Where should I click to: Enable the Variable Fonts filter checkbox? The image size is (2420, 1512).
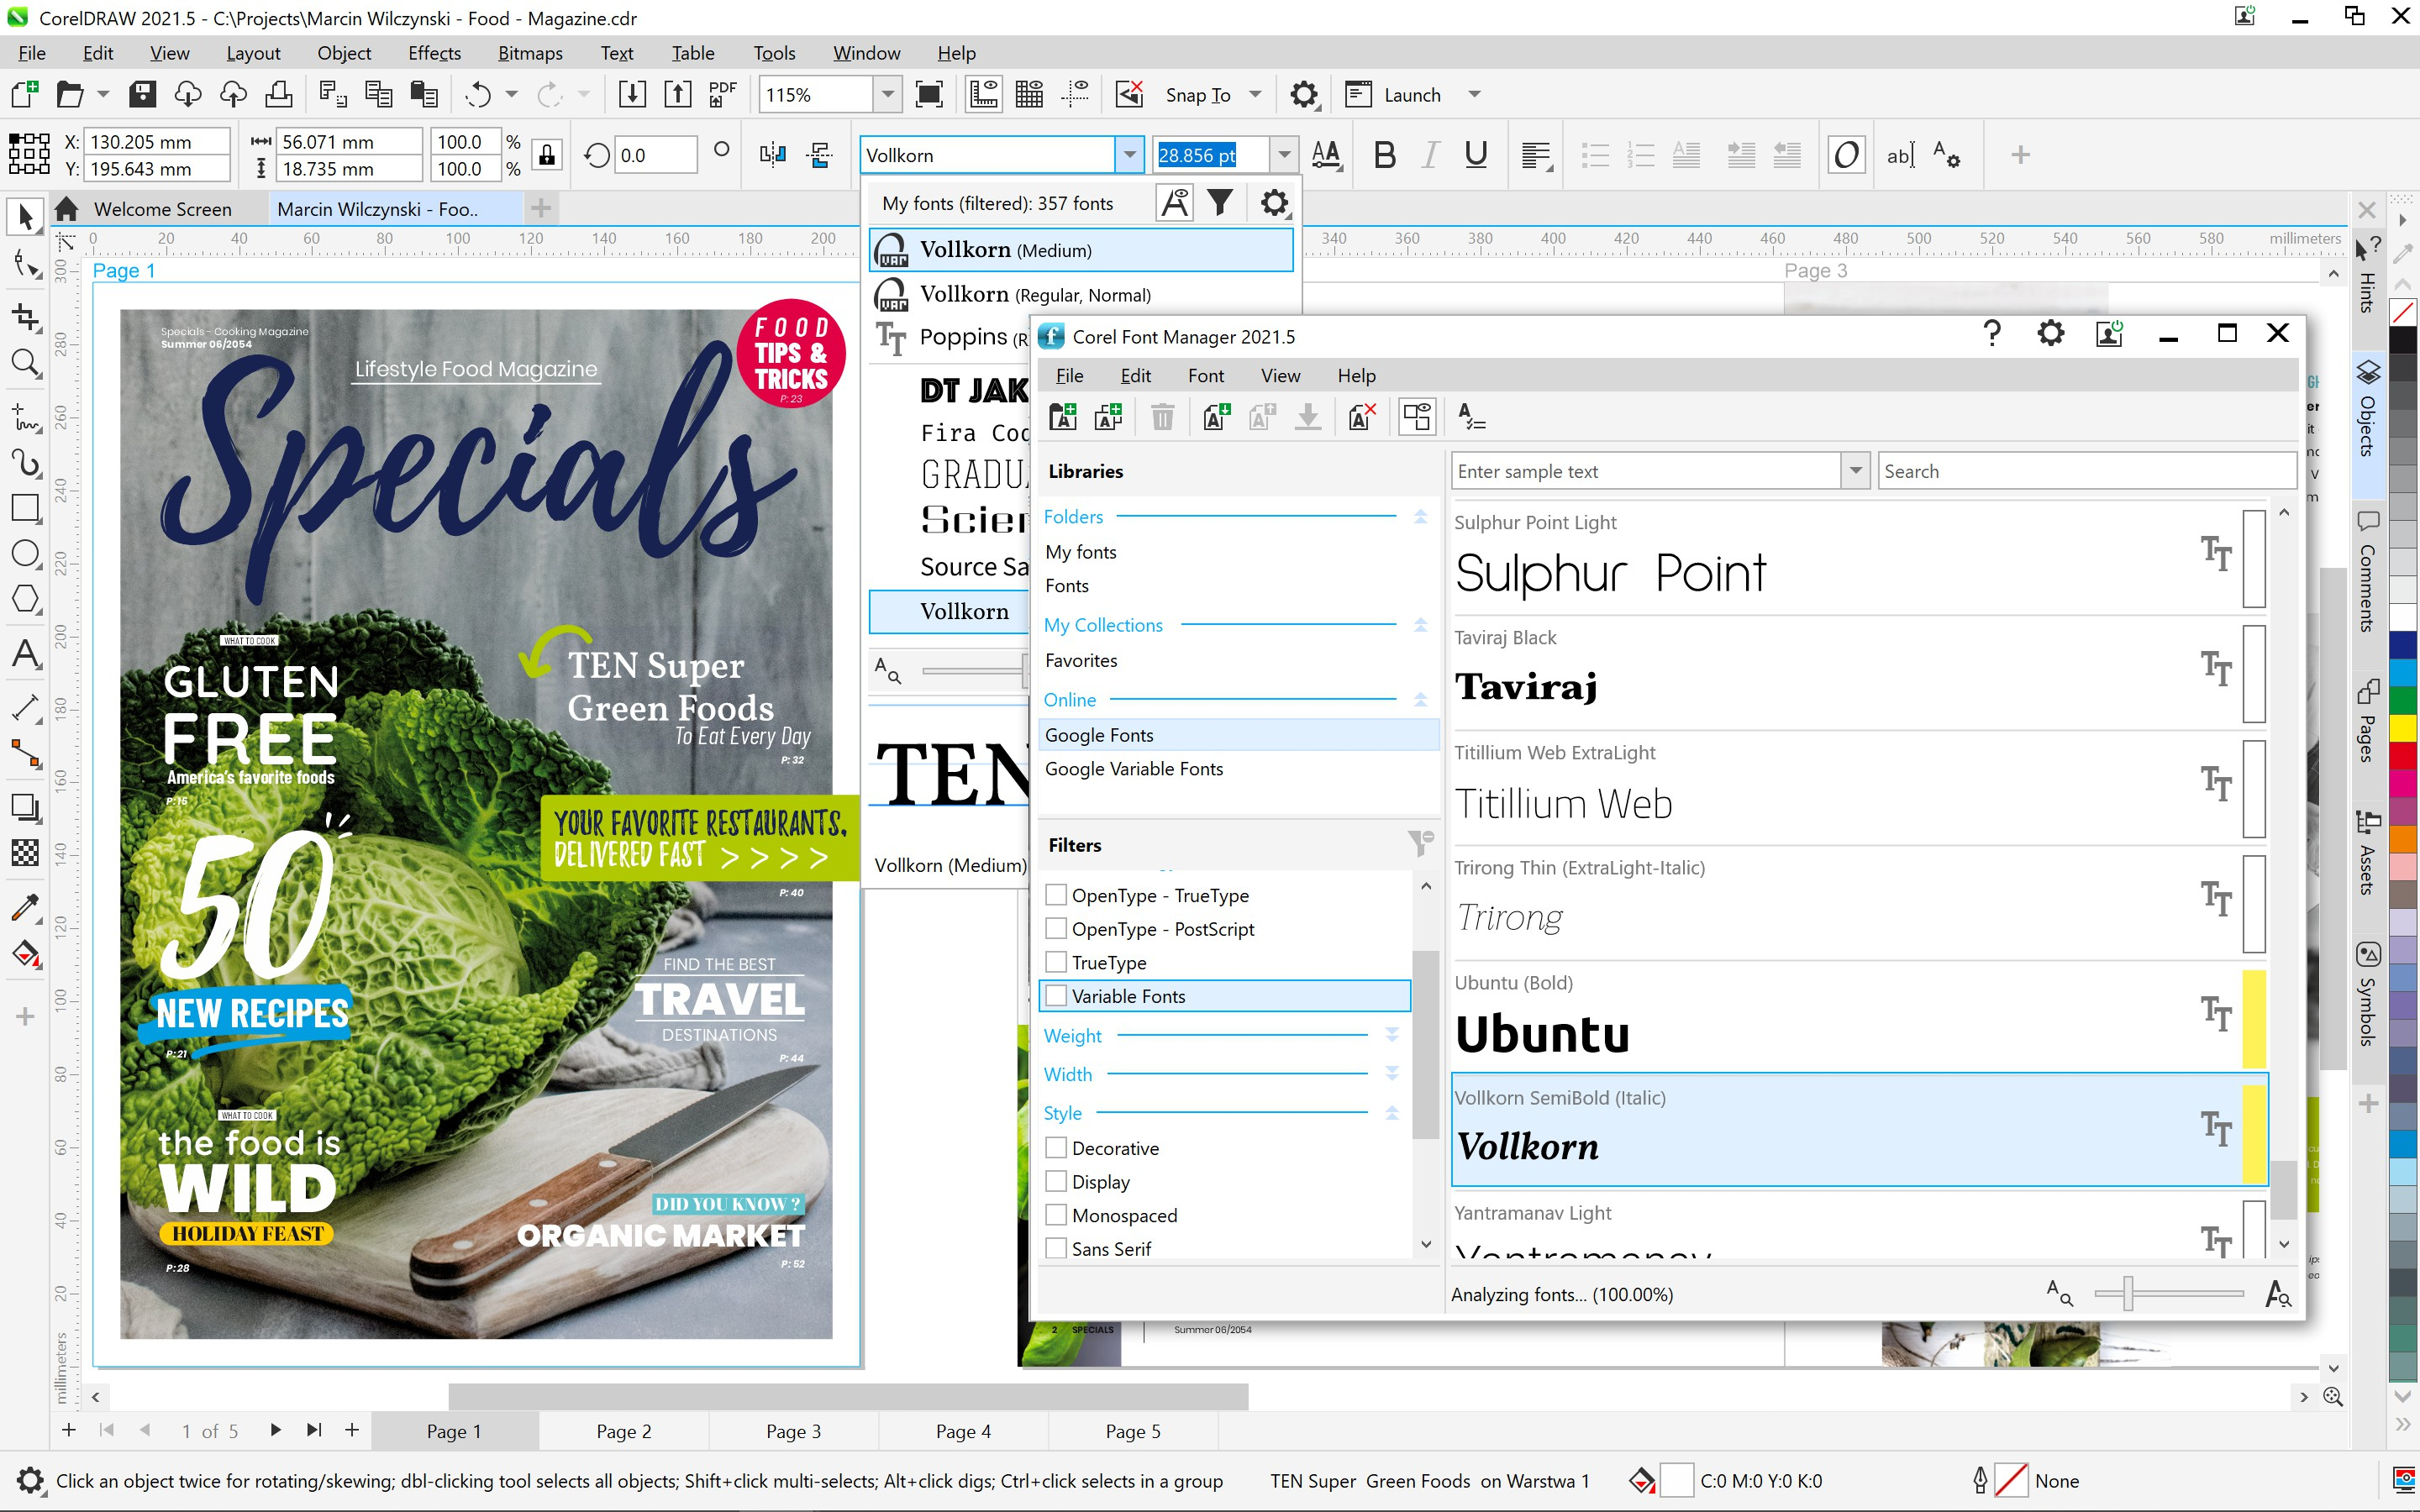tap(1056, 996)
